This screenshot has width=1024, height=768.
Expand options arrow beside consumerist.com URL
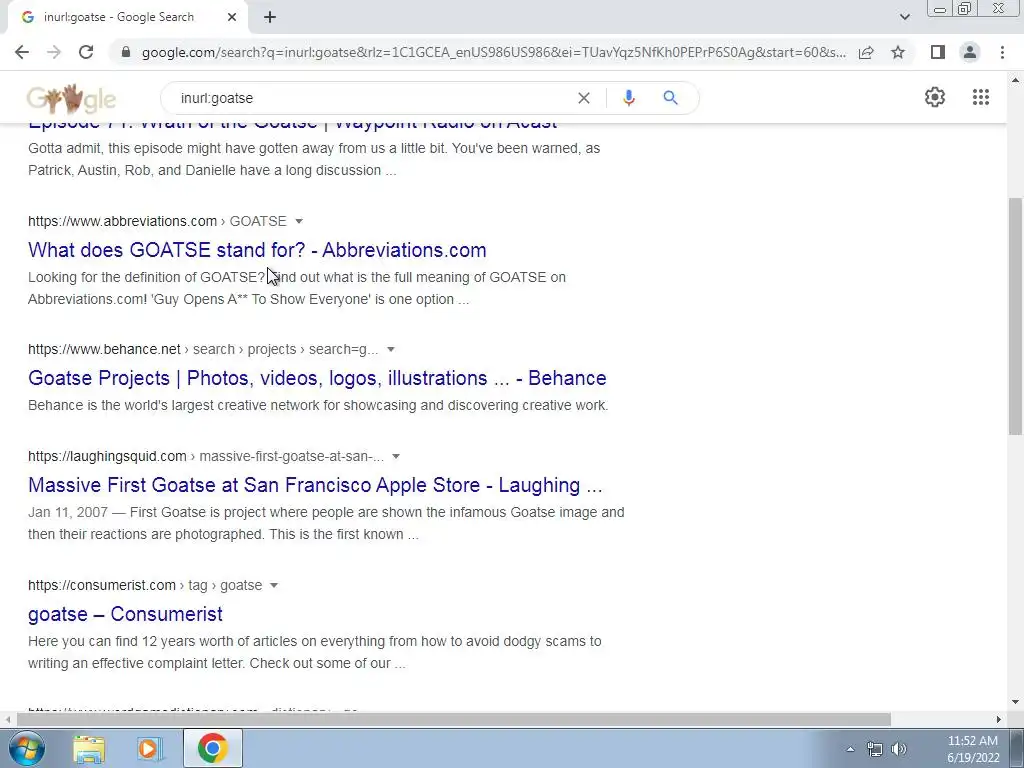click(x=274, y=585)
